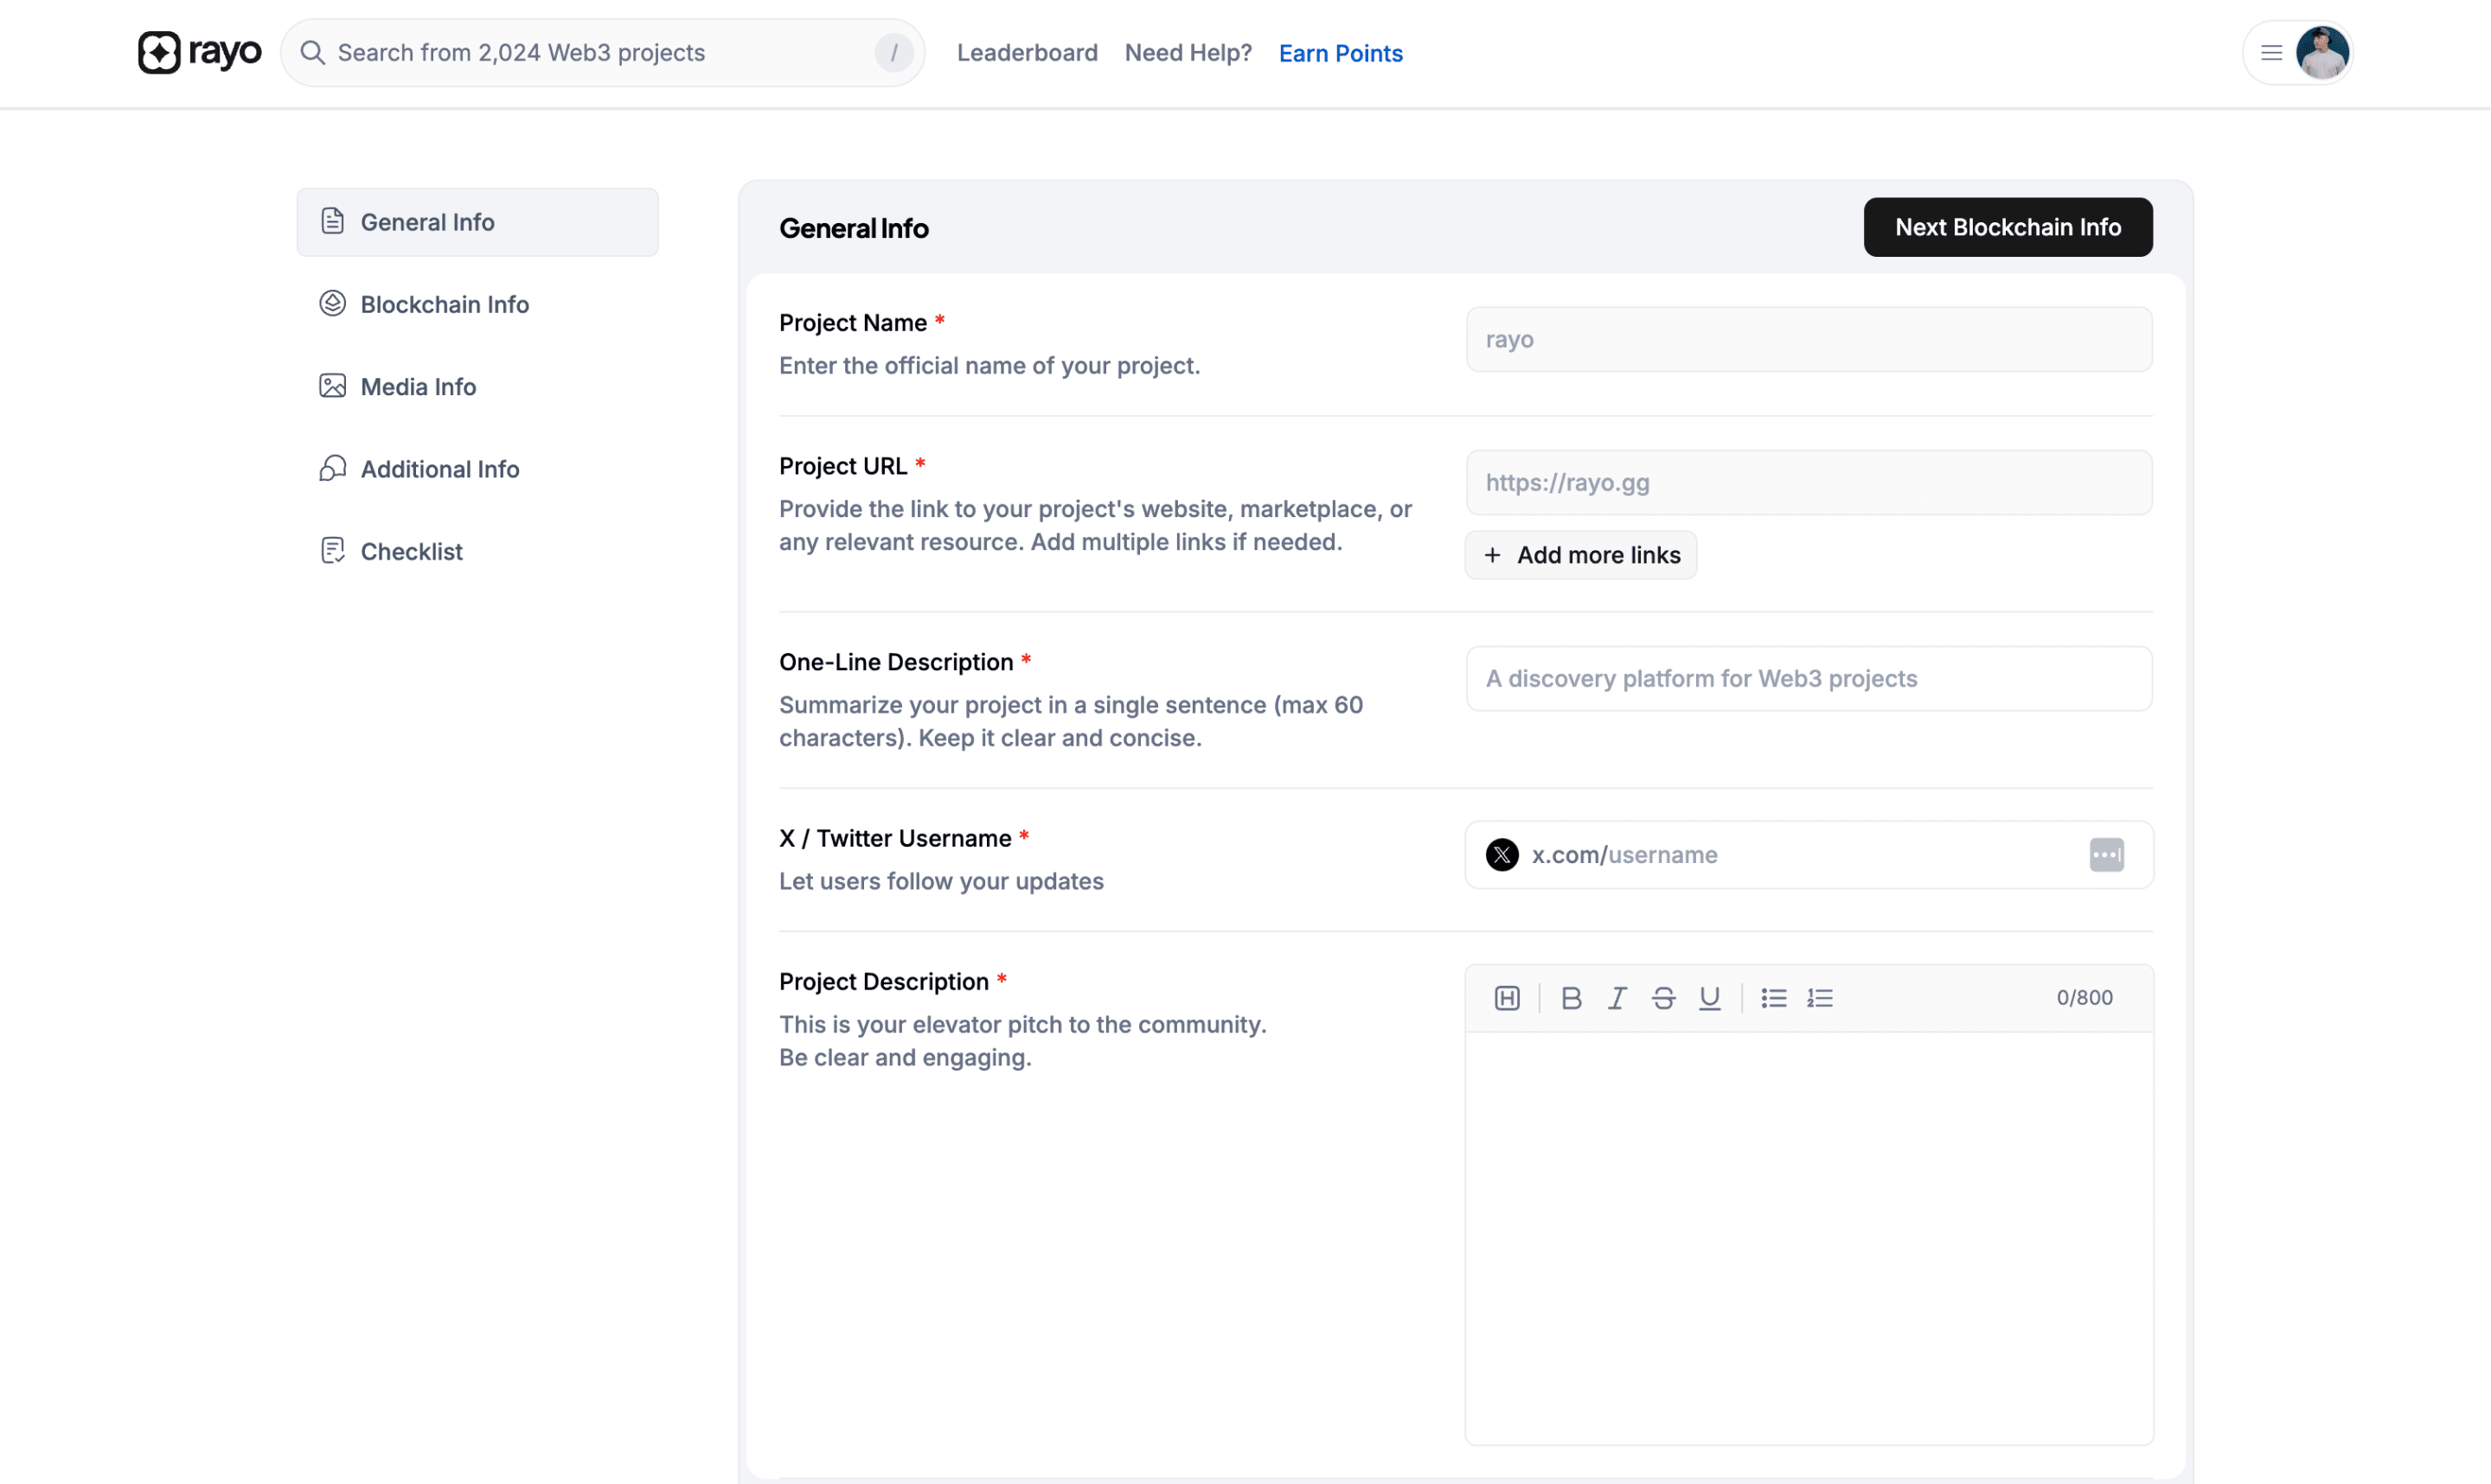This screenshot has width=2491, height=1484.
Task: Open the user avatar profile menu
Action: [2322, 53]
